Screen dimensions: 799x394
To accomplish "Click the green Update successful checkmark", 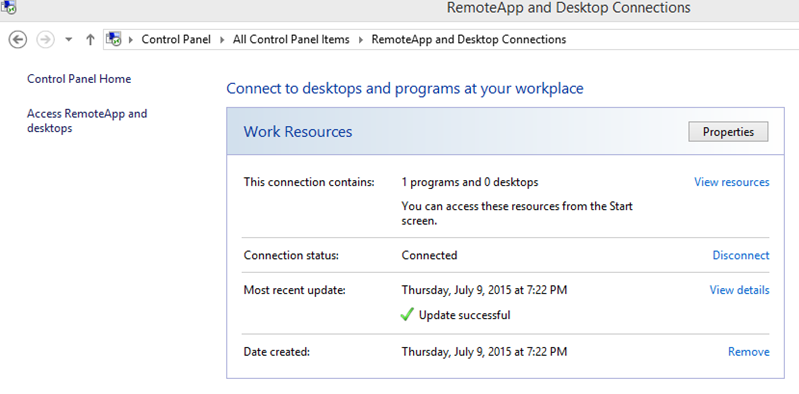I will click(407, 315).
